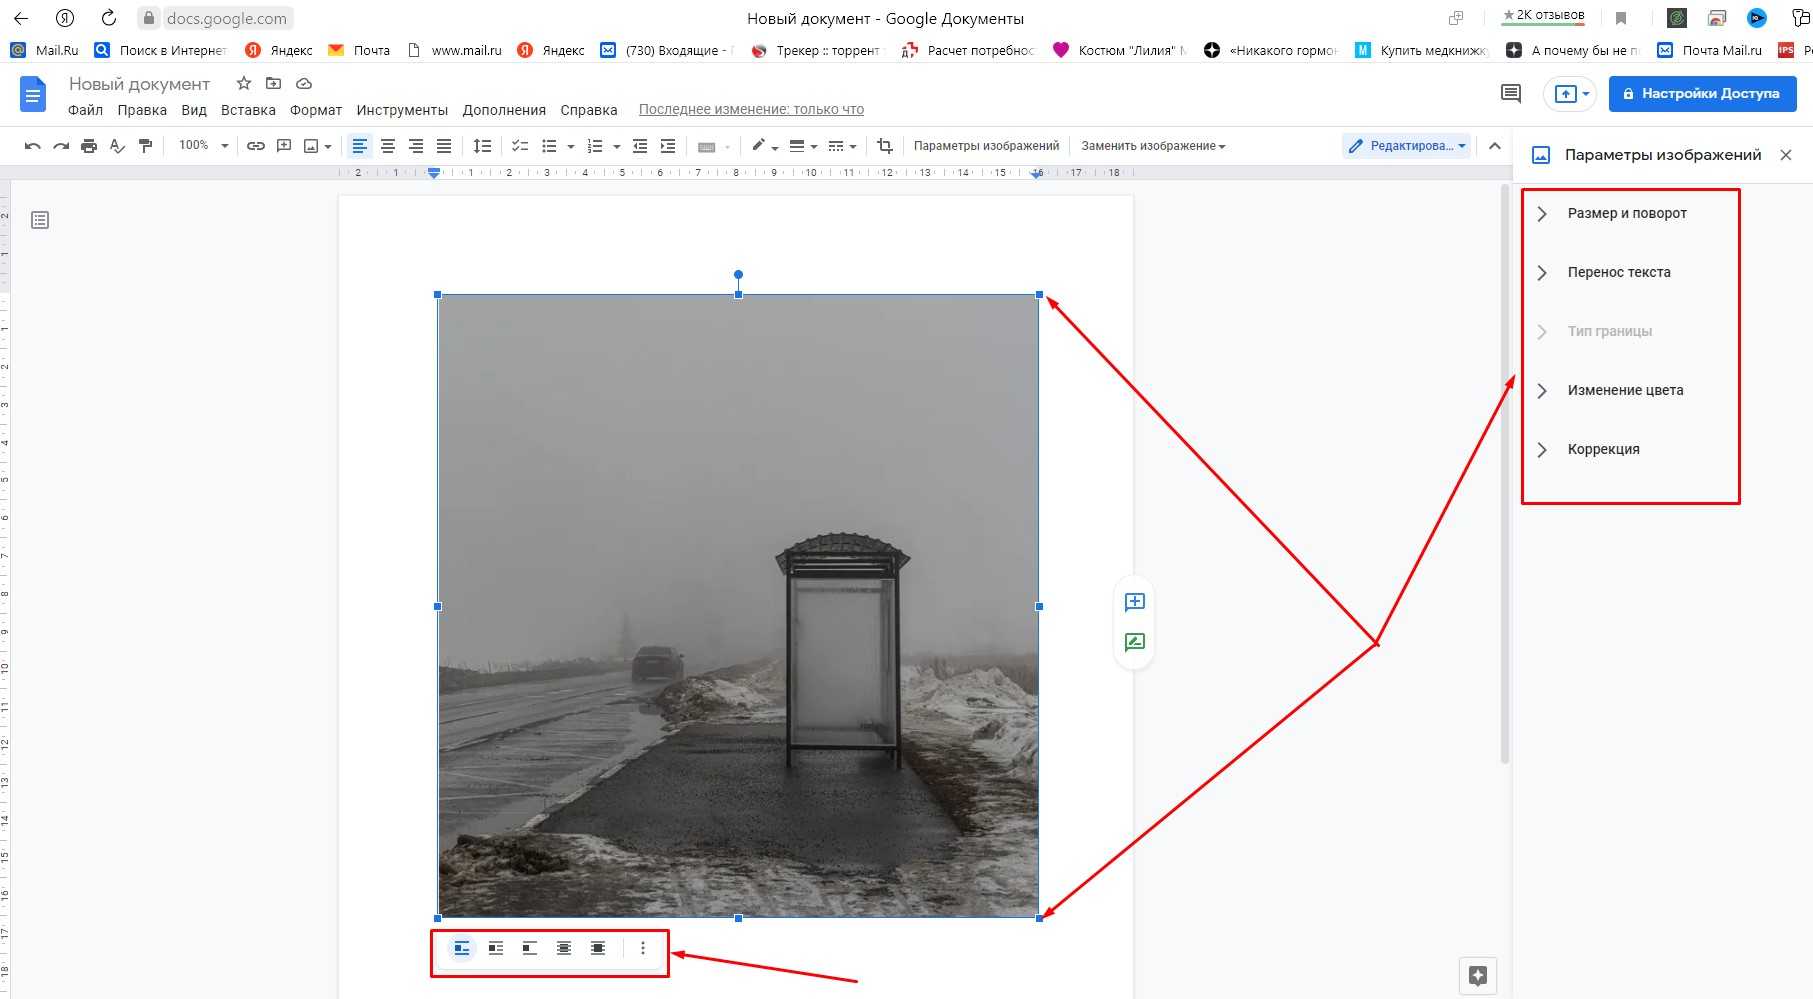Click the 'Последнее изменение: только что' link
The height and width of the screenshot is (999, 1813).
coord(751,110)
